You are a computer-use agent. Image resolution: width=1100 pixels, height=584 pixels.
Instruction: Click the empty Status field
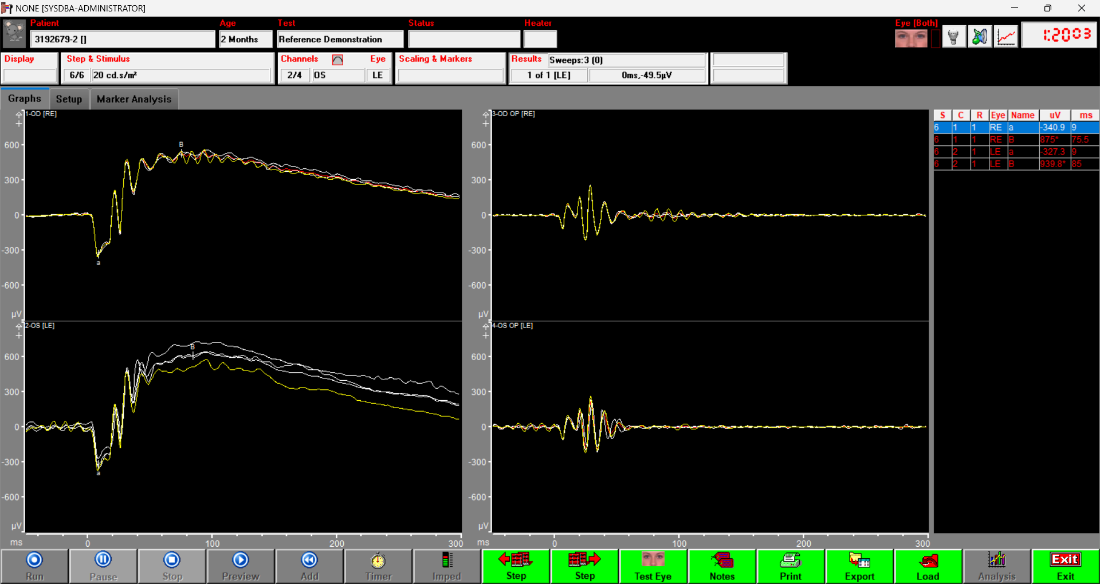click(464, 39)
